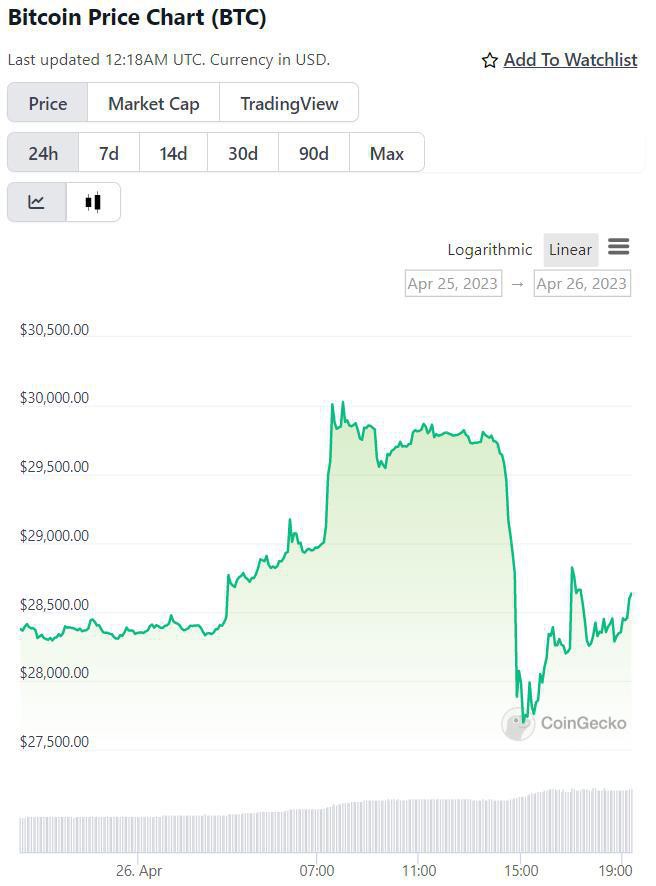Open the Apr 25, 2023 start date picker
Screen dimensions: 656x886
452,283
